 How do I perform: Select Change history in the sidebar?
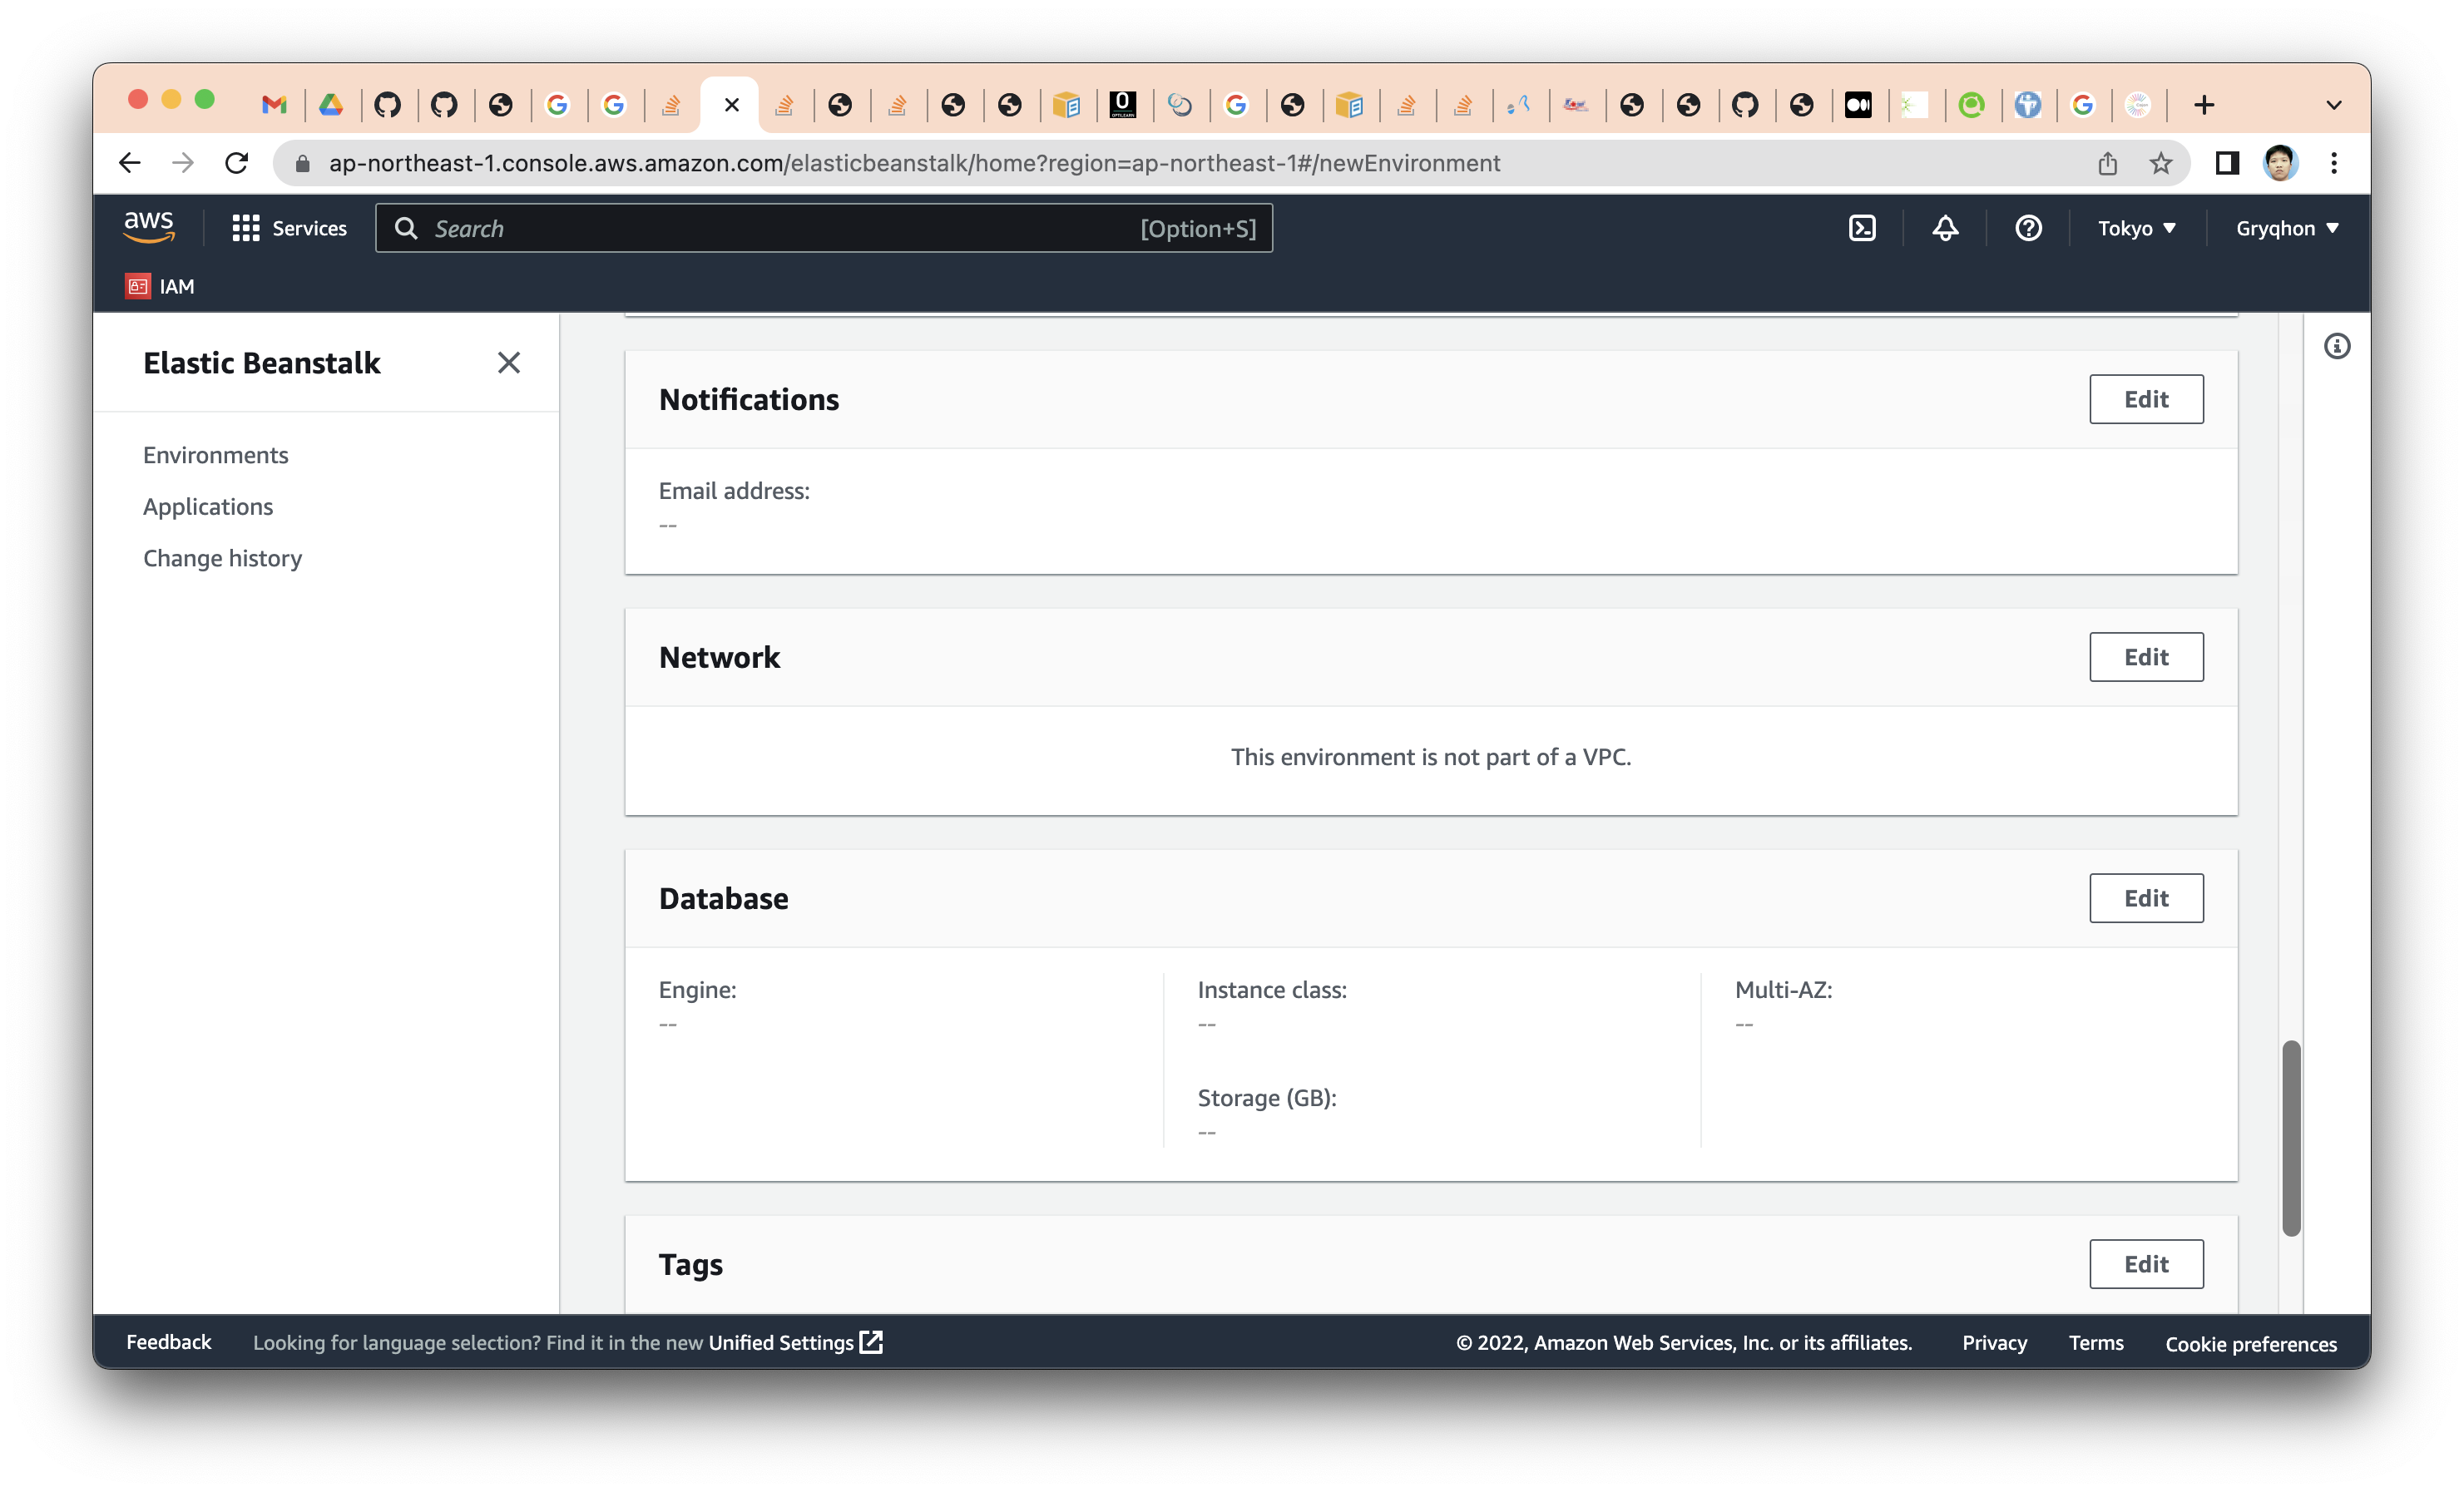pyautogui.click(x=223, y=558)
